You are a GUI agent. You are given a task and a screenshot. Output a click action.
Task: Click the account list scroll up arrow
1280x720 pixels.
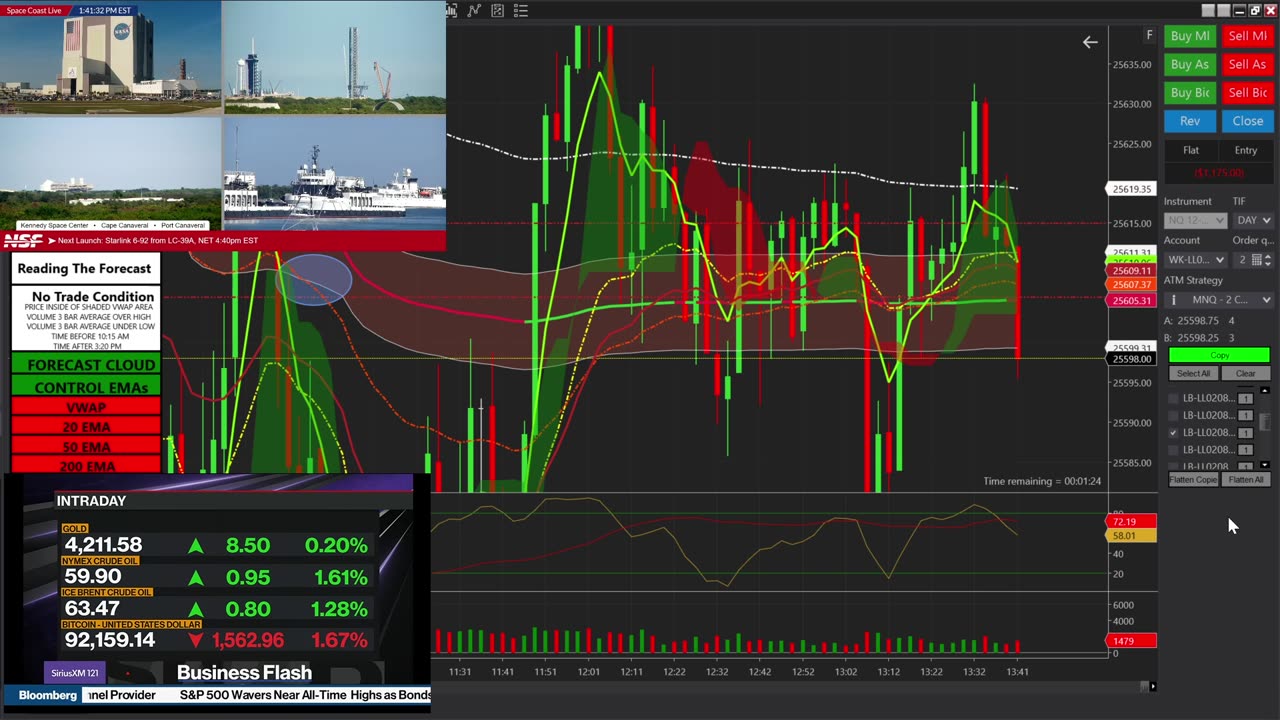pyautogui.click(x=1265, y=390)
